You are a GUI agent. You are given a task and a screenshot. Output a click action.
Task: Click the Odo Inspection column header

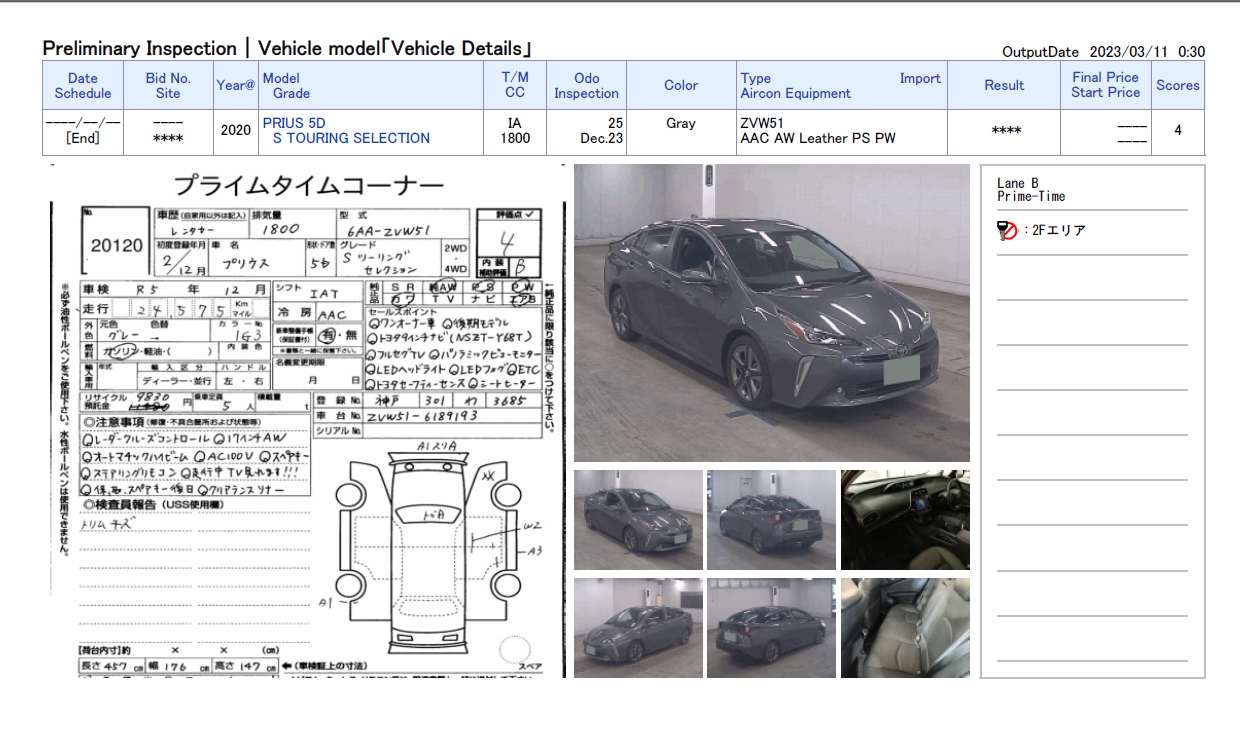coord(586,85)
